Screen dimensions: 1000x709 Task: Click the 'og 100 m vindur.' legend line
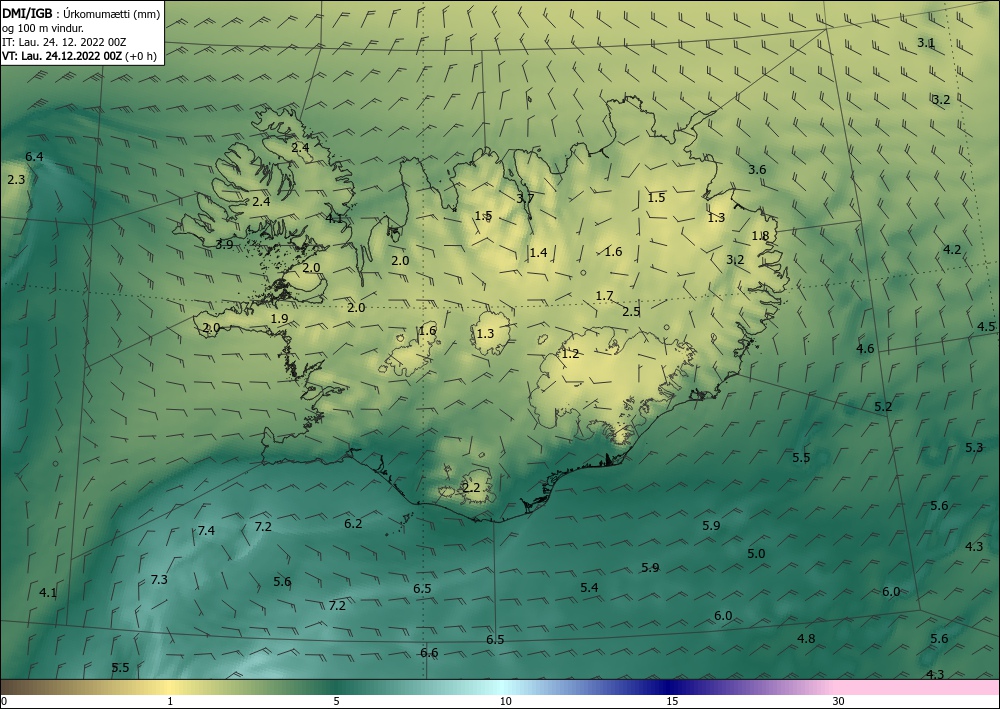tap(43, 28)
